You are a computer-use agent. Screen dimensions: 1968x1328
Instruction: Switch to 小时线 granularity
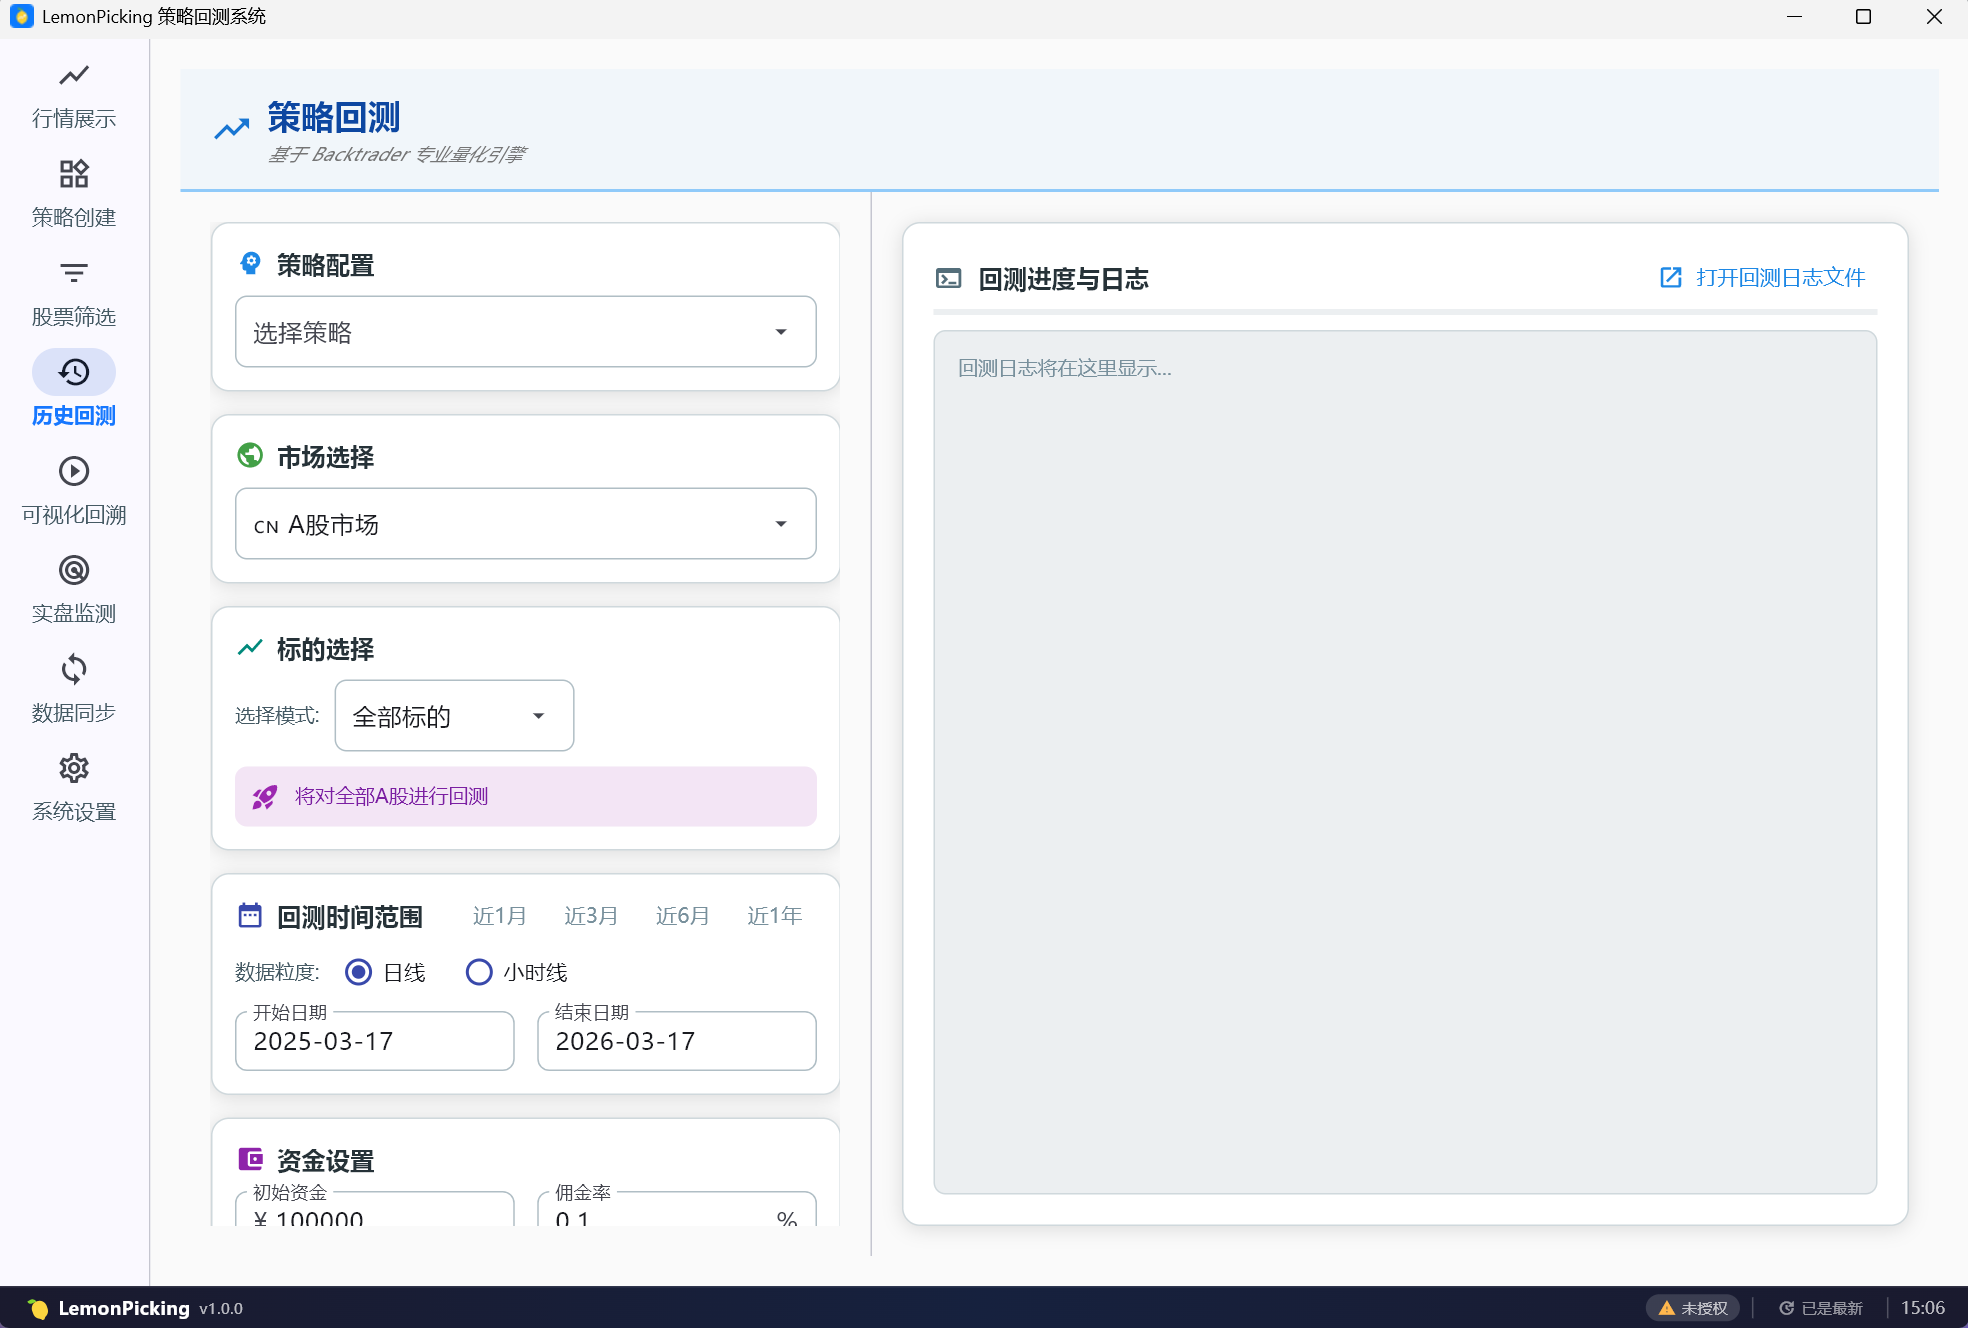click(x=479, y=972)
